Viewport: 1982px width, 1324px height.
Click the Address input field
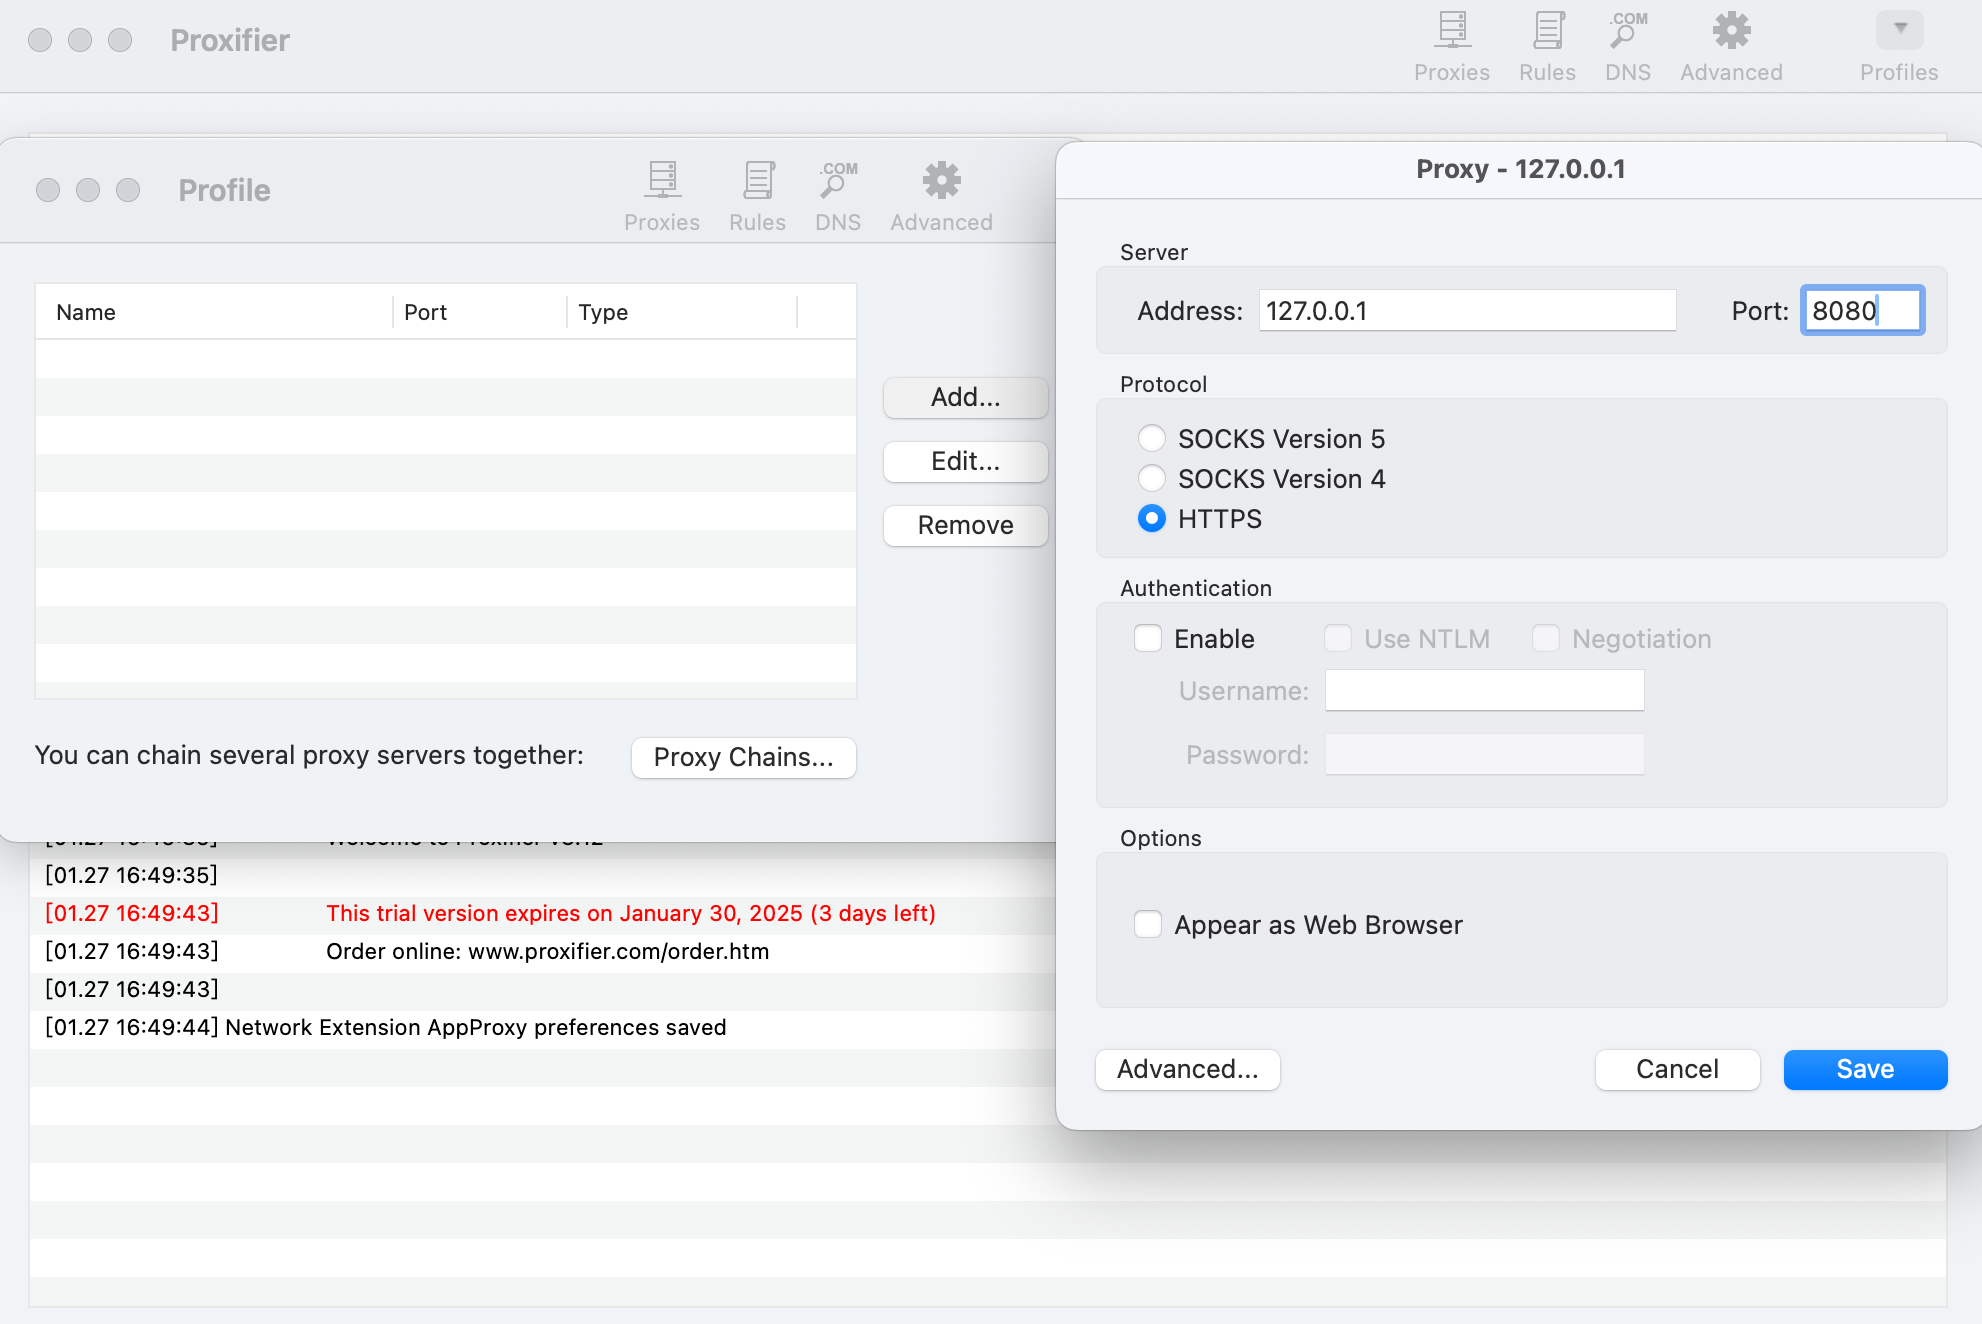[1466, 311]
